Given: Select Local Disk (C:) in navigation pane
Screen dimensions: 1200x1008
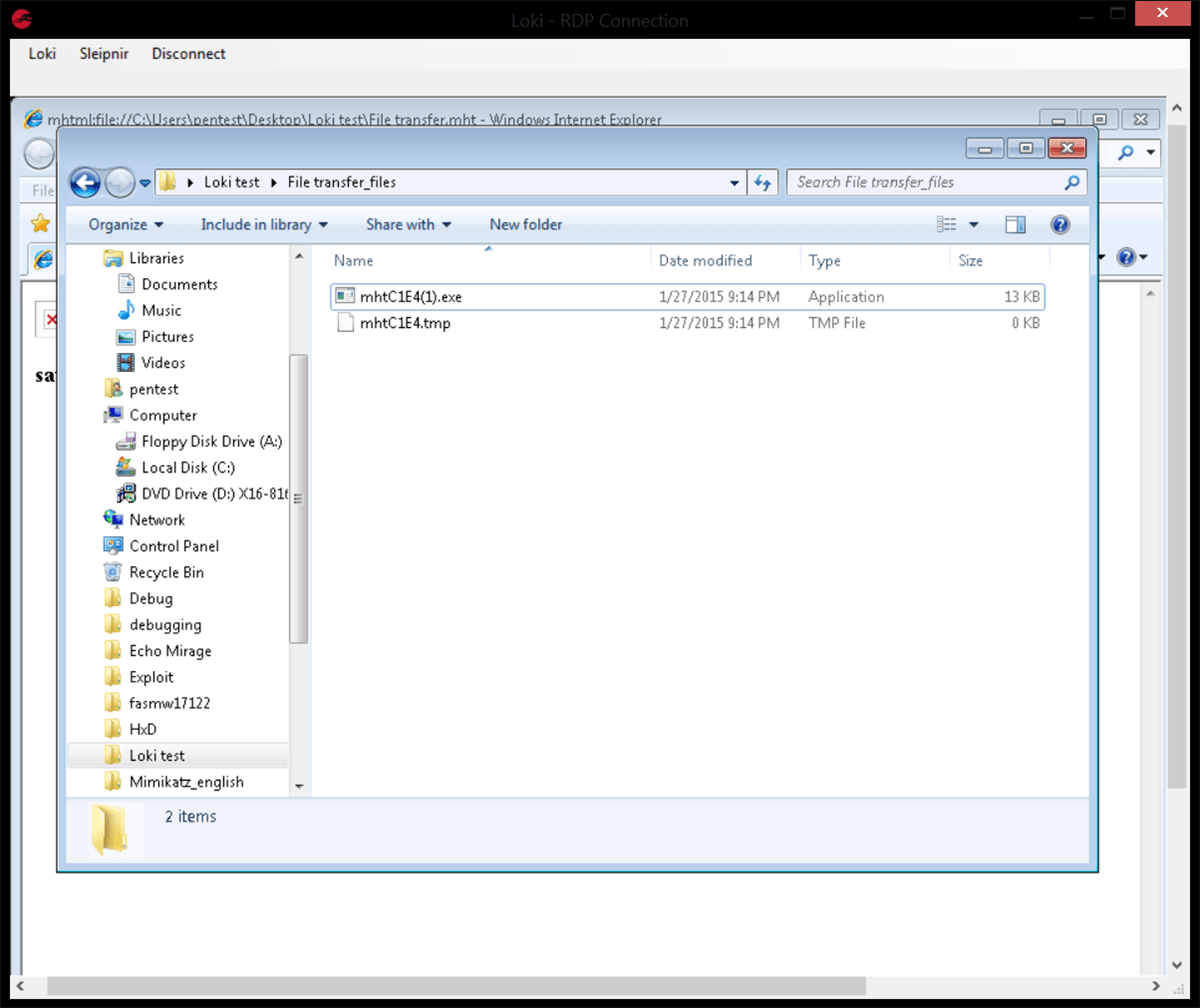Looking at the screenshot, I should (188, 468).
